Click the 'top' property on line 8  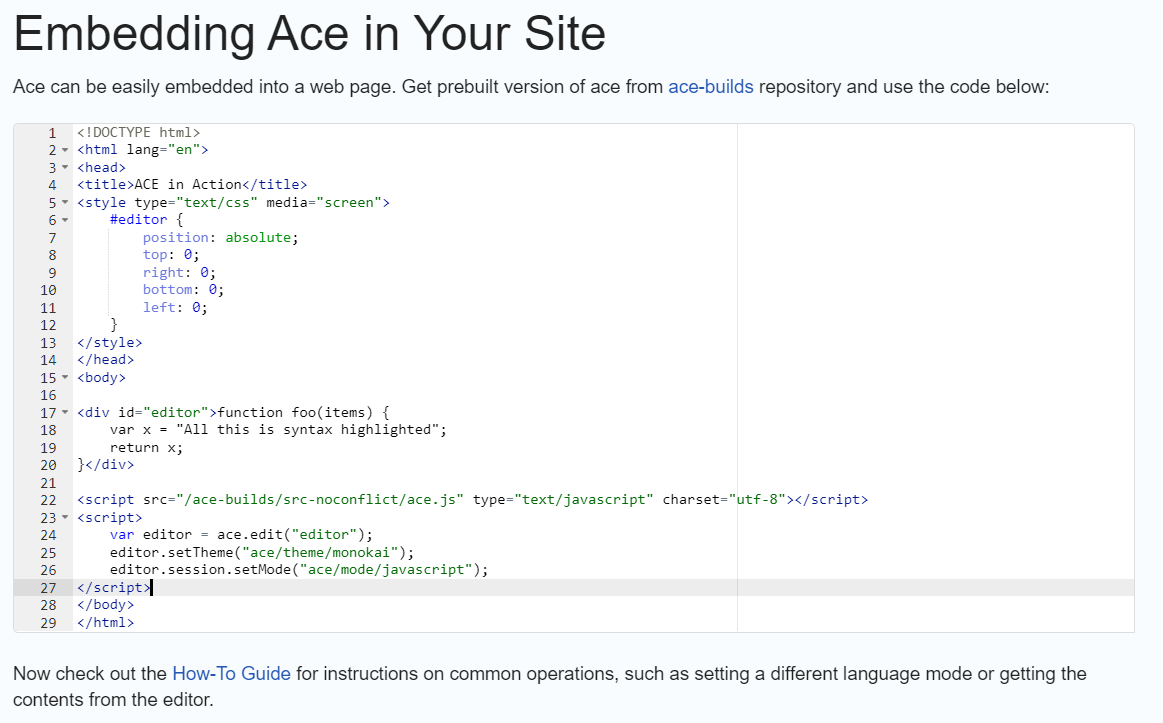155,254
